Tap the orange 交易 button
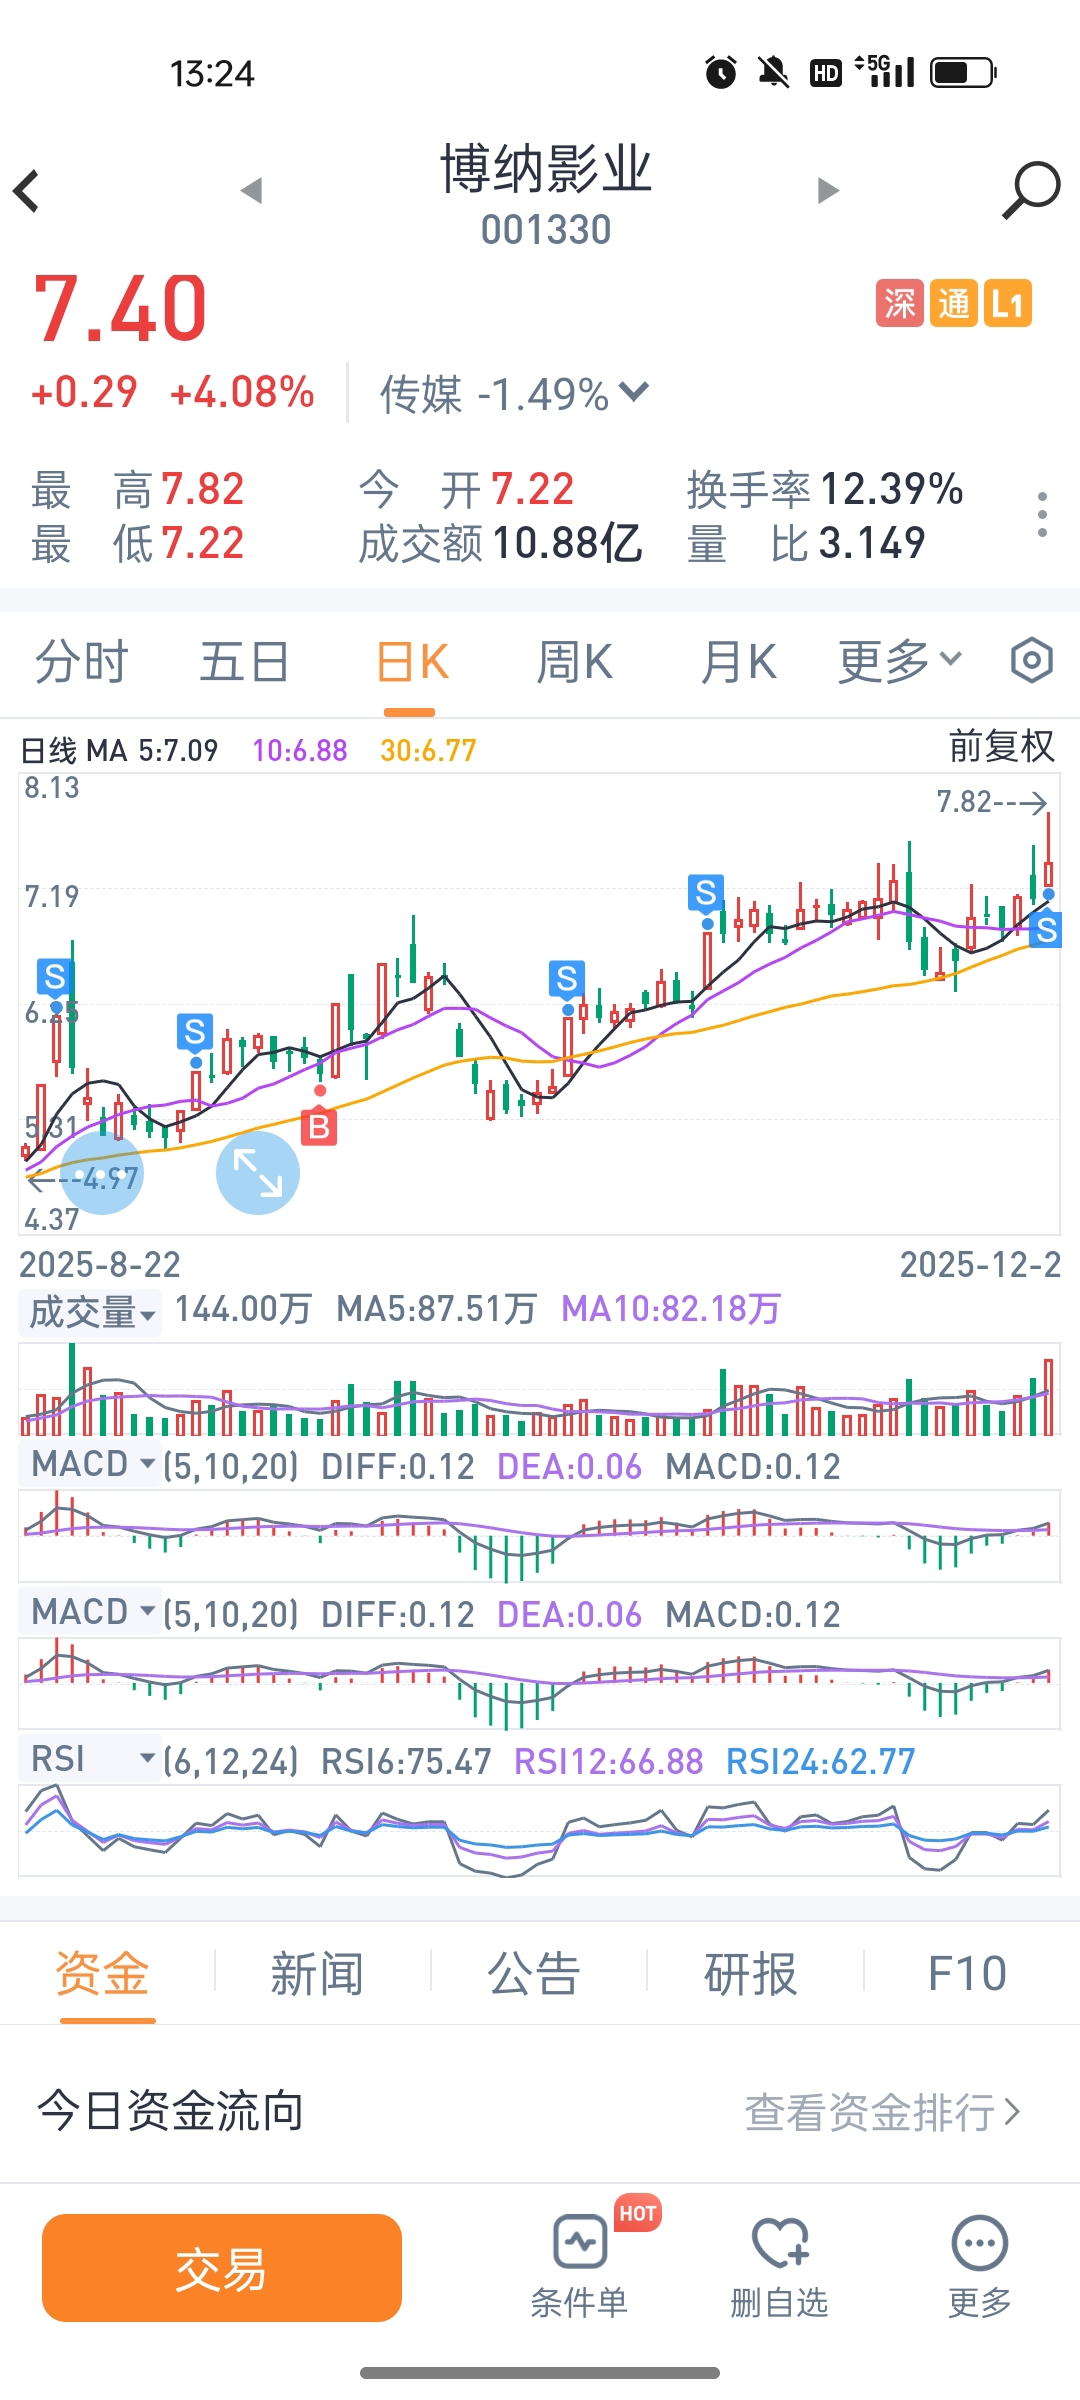Viewport: 1080px width, 2400px height. click(x=222, y=2268)
